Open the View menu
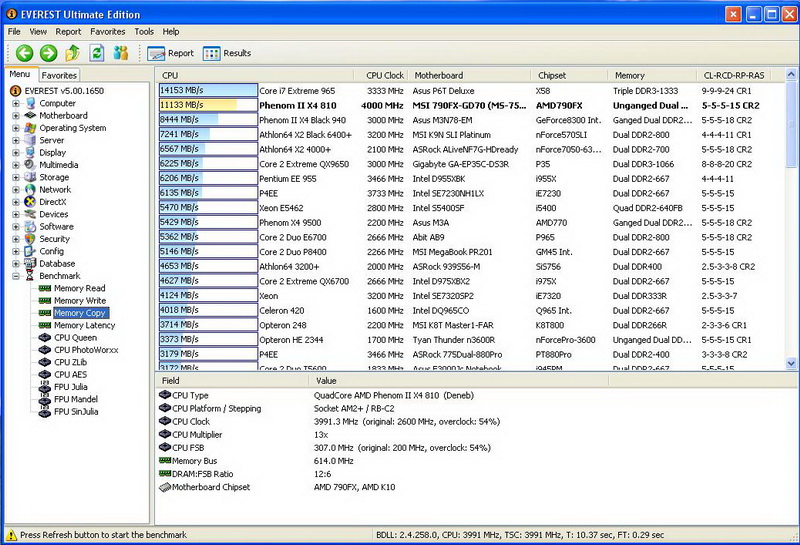The width and height of the screenshot is (800, 545). point(38,32)
